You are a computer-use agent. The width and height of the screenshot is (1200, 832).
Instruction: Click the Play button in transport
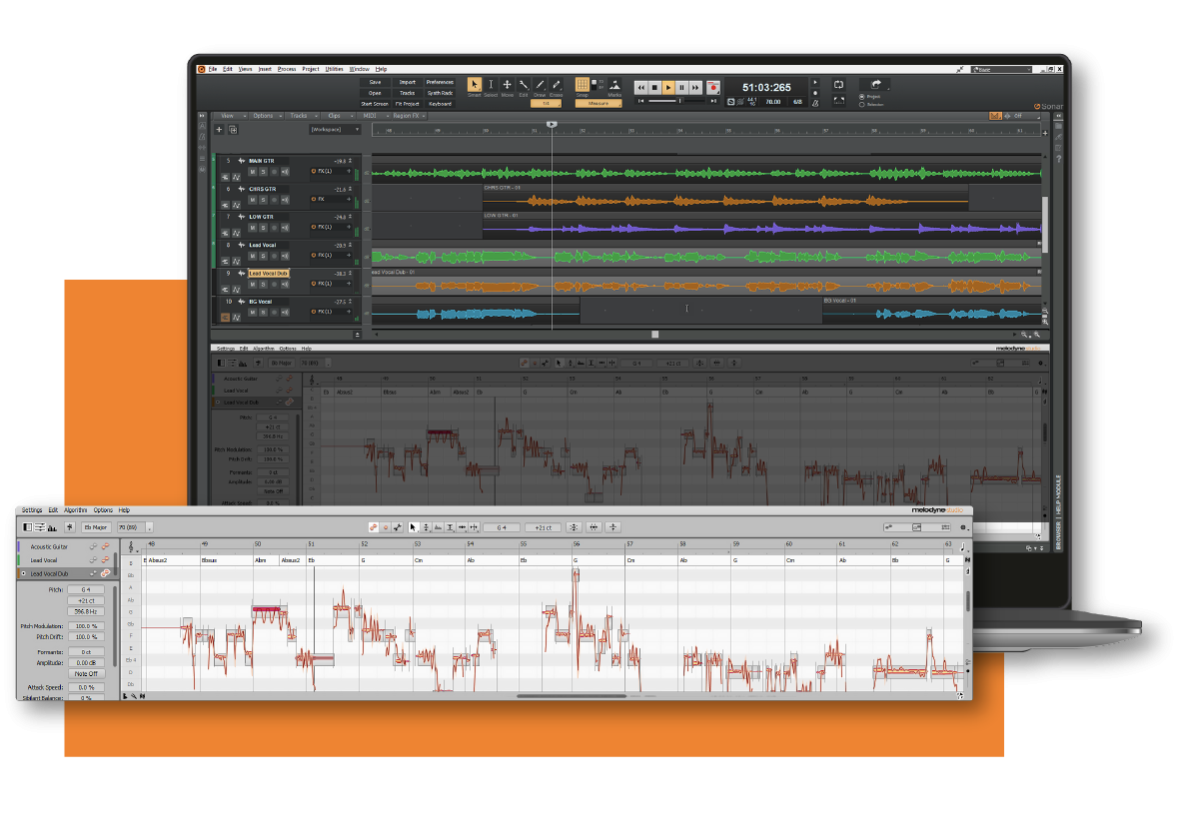coord(669,88)
